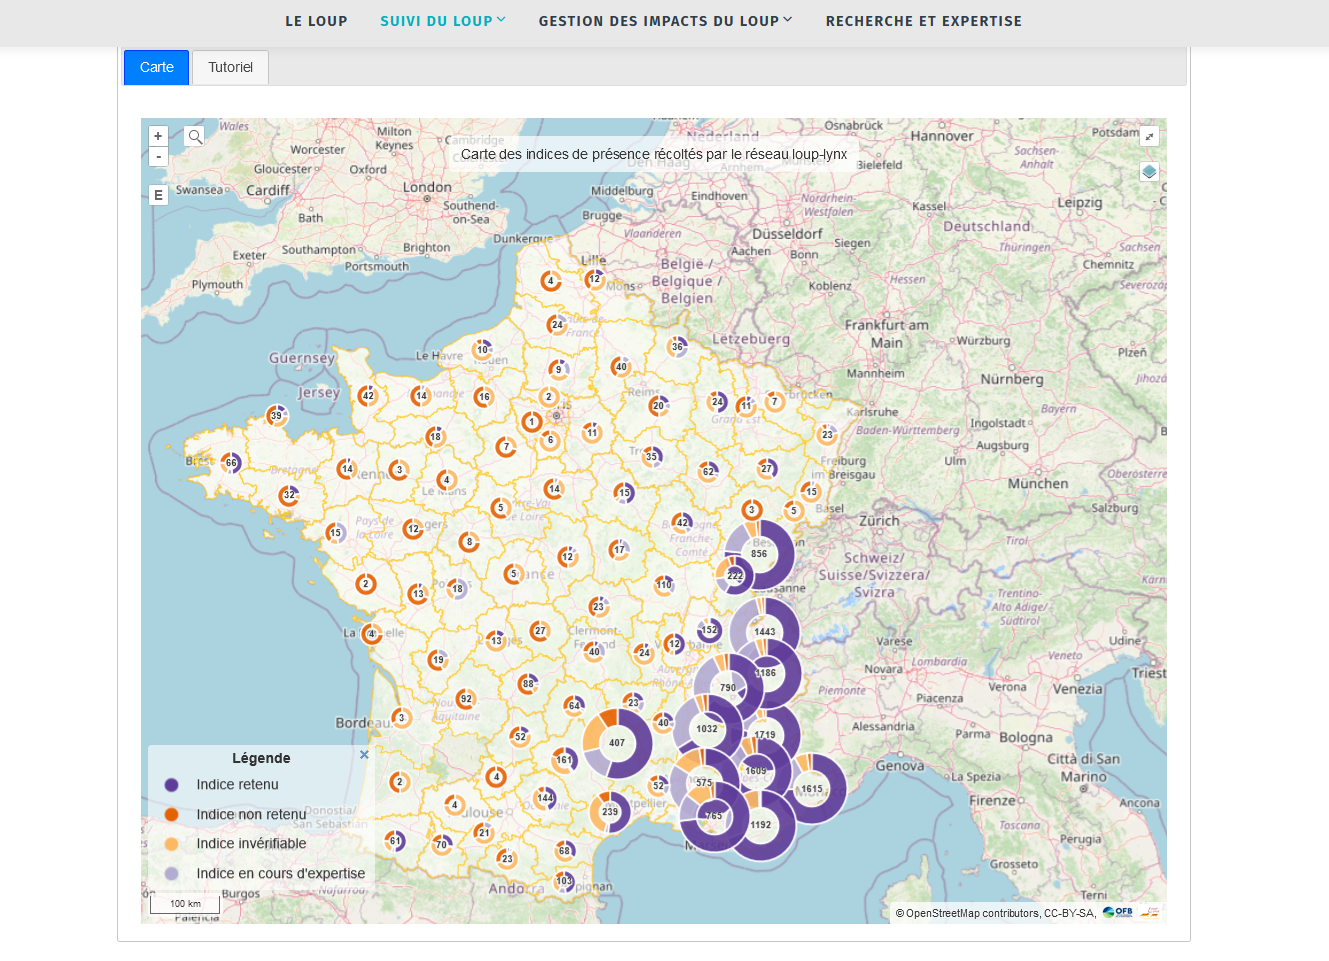Select the 35 cluster marker

(x=652, y=457)
